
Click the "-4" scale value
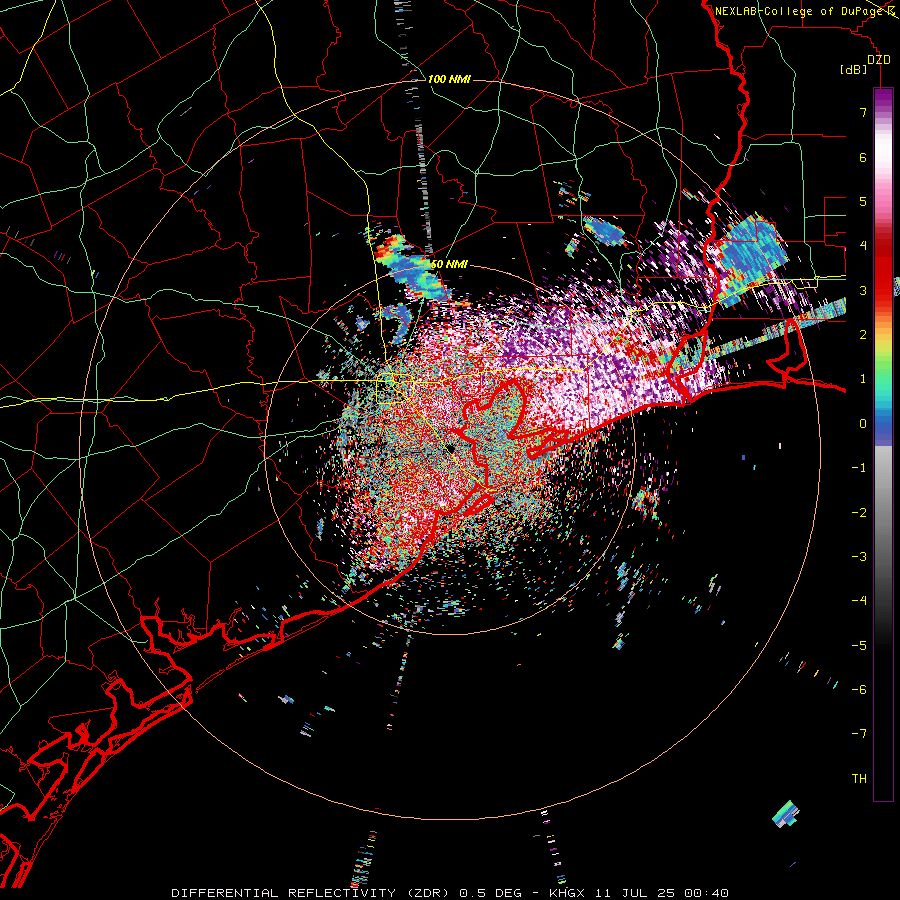[859, 601]
